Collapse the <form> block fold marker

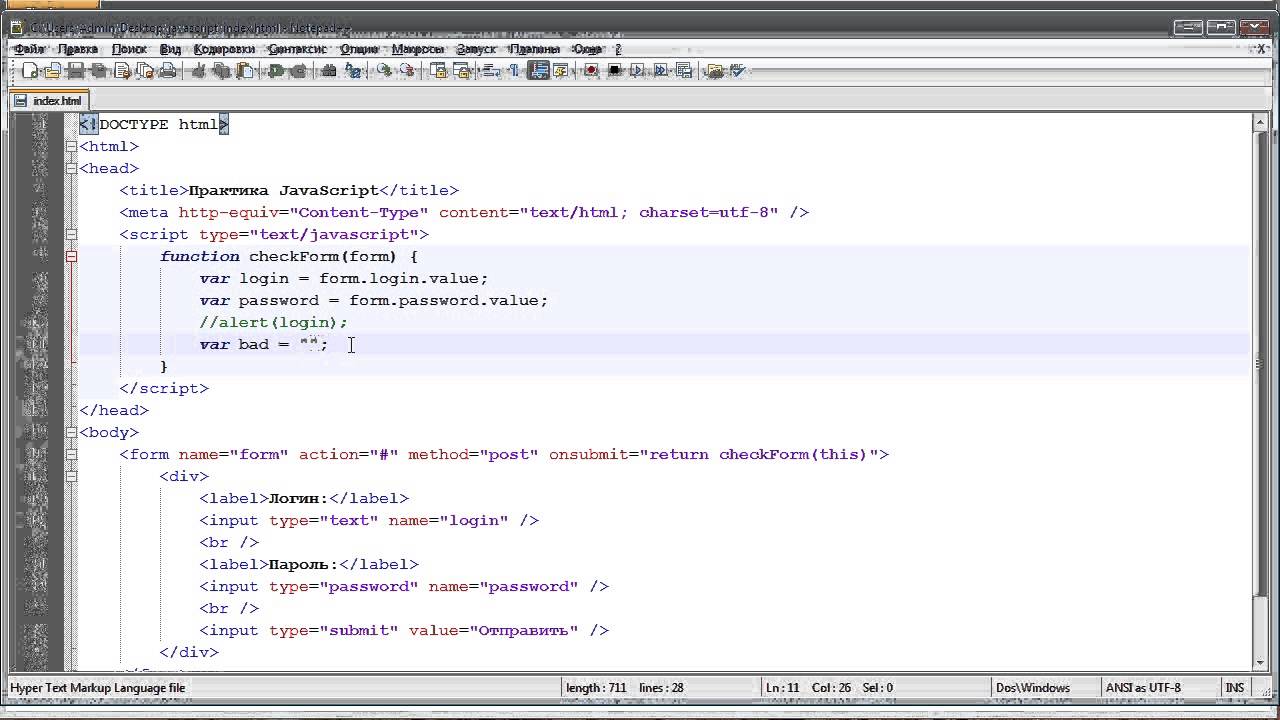click(71, 454)
